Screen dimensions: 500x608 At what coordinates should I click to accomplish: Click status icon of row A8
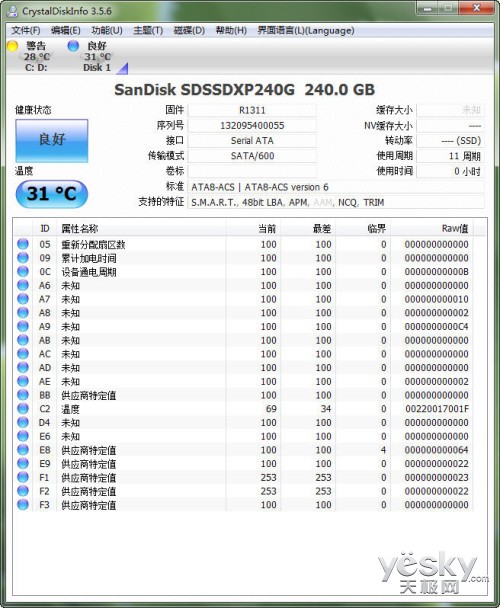pos(23,313)
